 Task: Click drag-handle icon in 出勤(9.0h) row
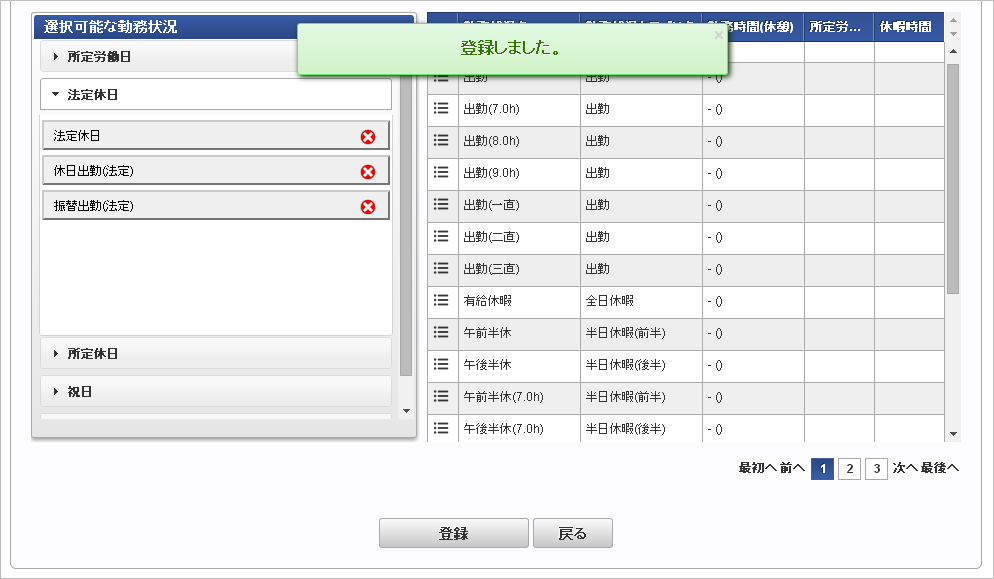(x=441, y=172)
